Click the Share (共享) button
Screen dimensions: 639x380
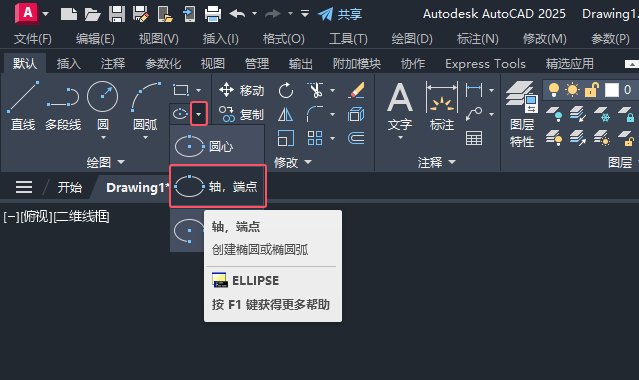click(340, 14)
